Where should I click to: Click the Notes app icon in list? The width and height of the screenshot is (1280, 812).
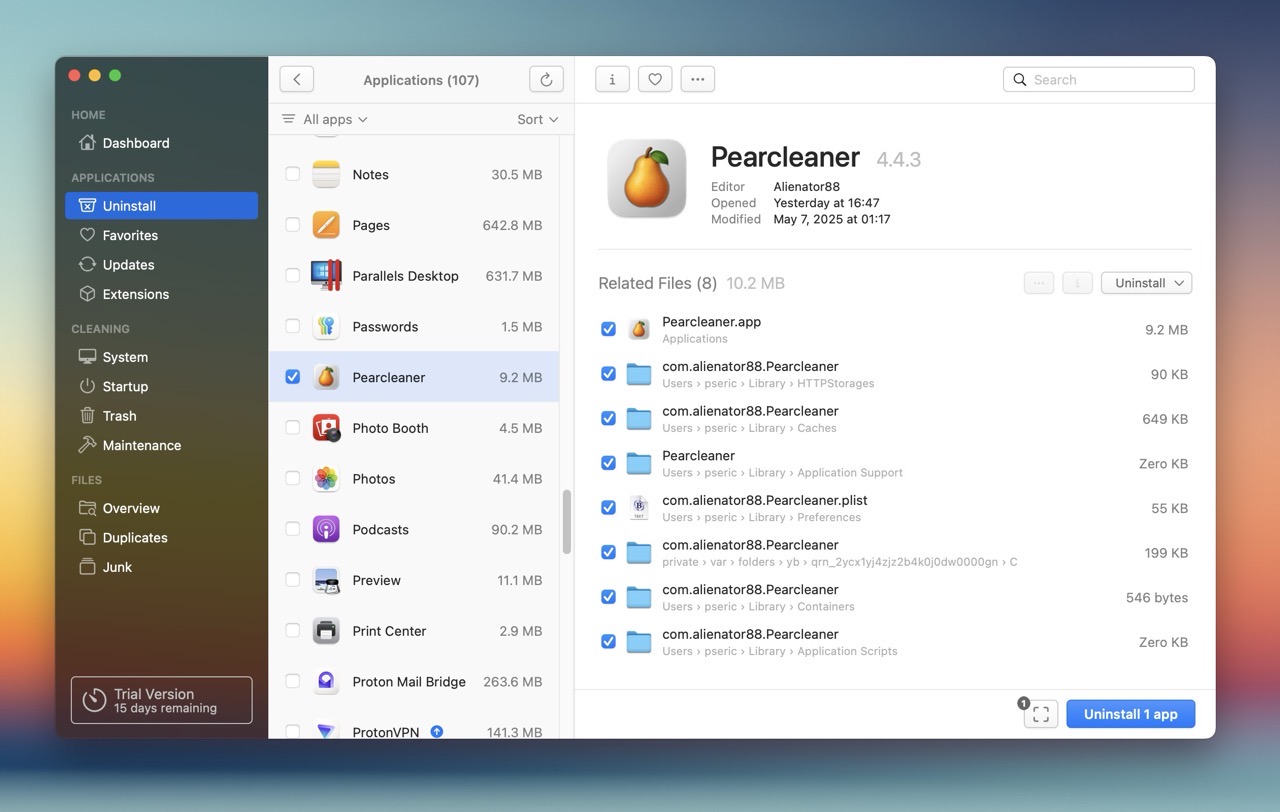[326, 174]
